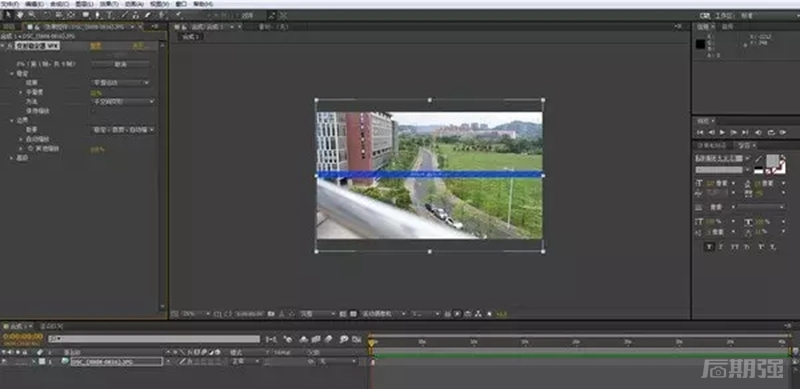Screen dimensions: 800x389
Task: Select the Zoom magnifier tool
Action: click(32, 15)
